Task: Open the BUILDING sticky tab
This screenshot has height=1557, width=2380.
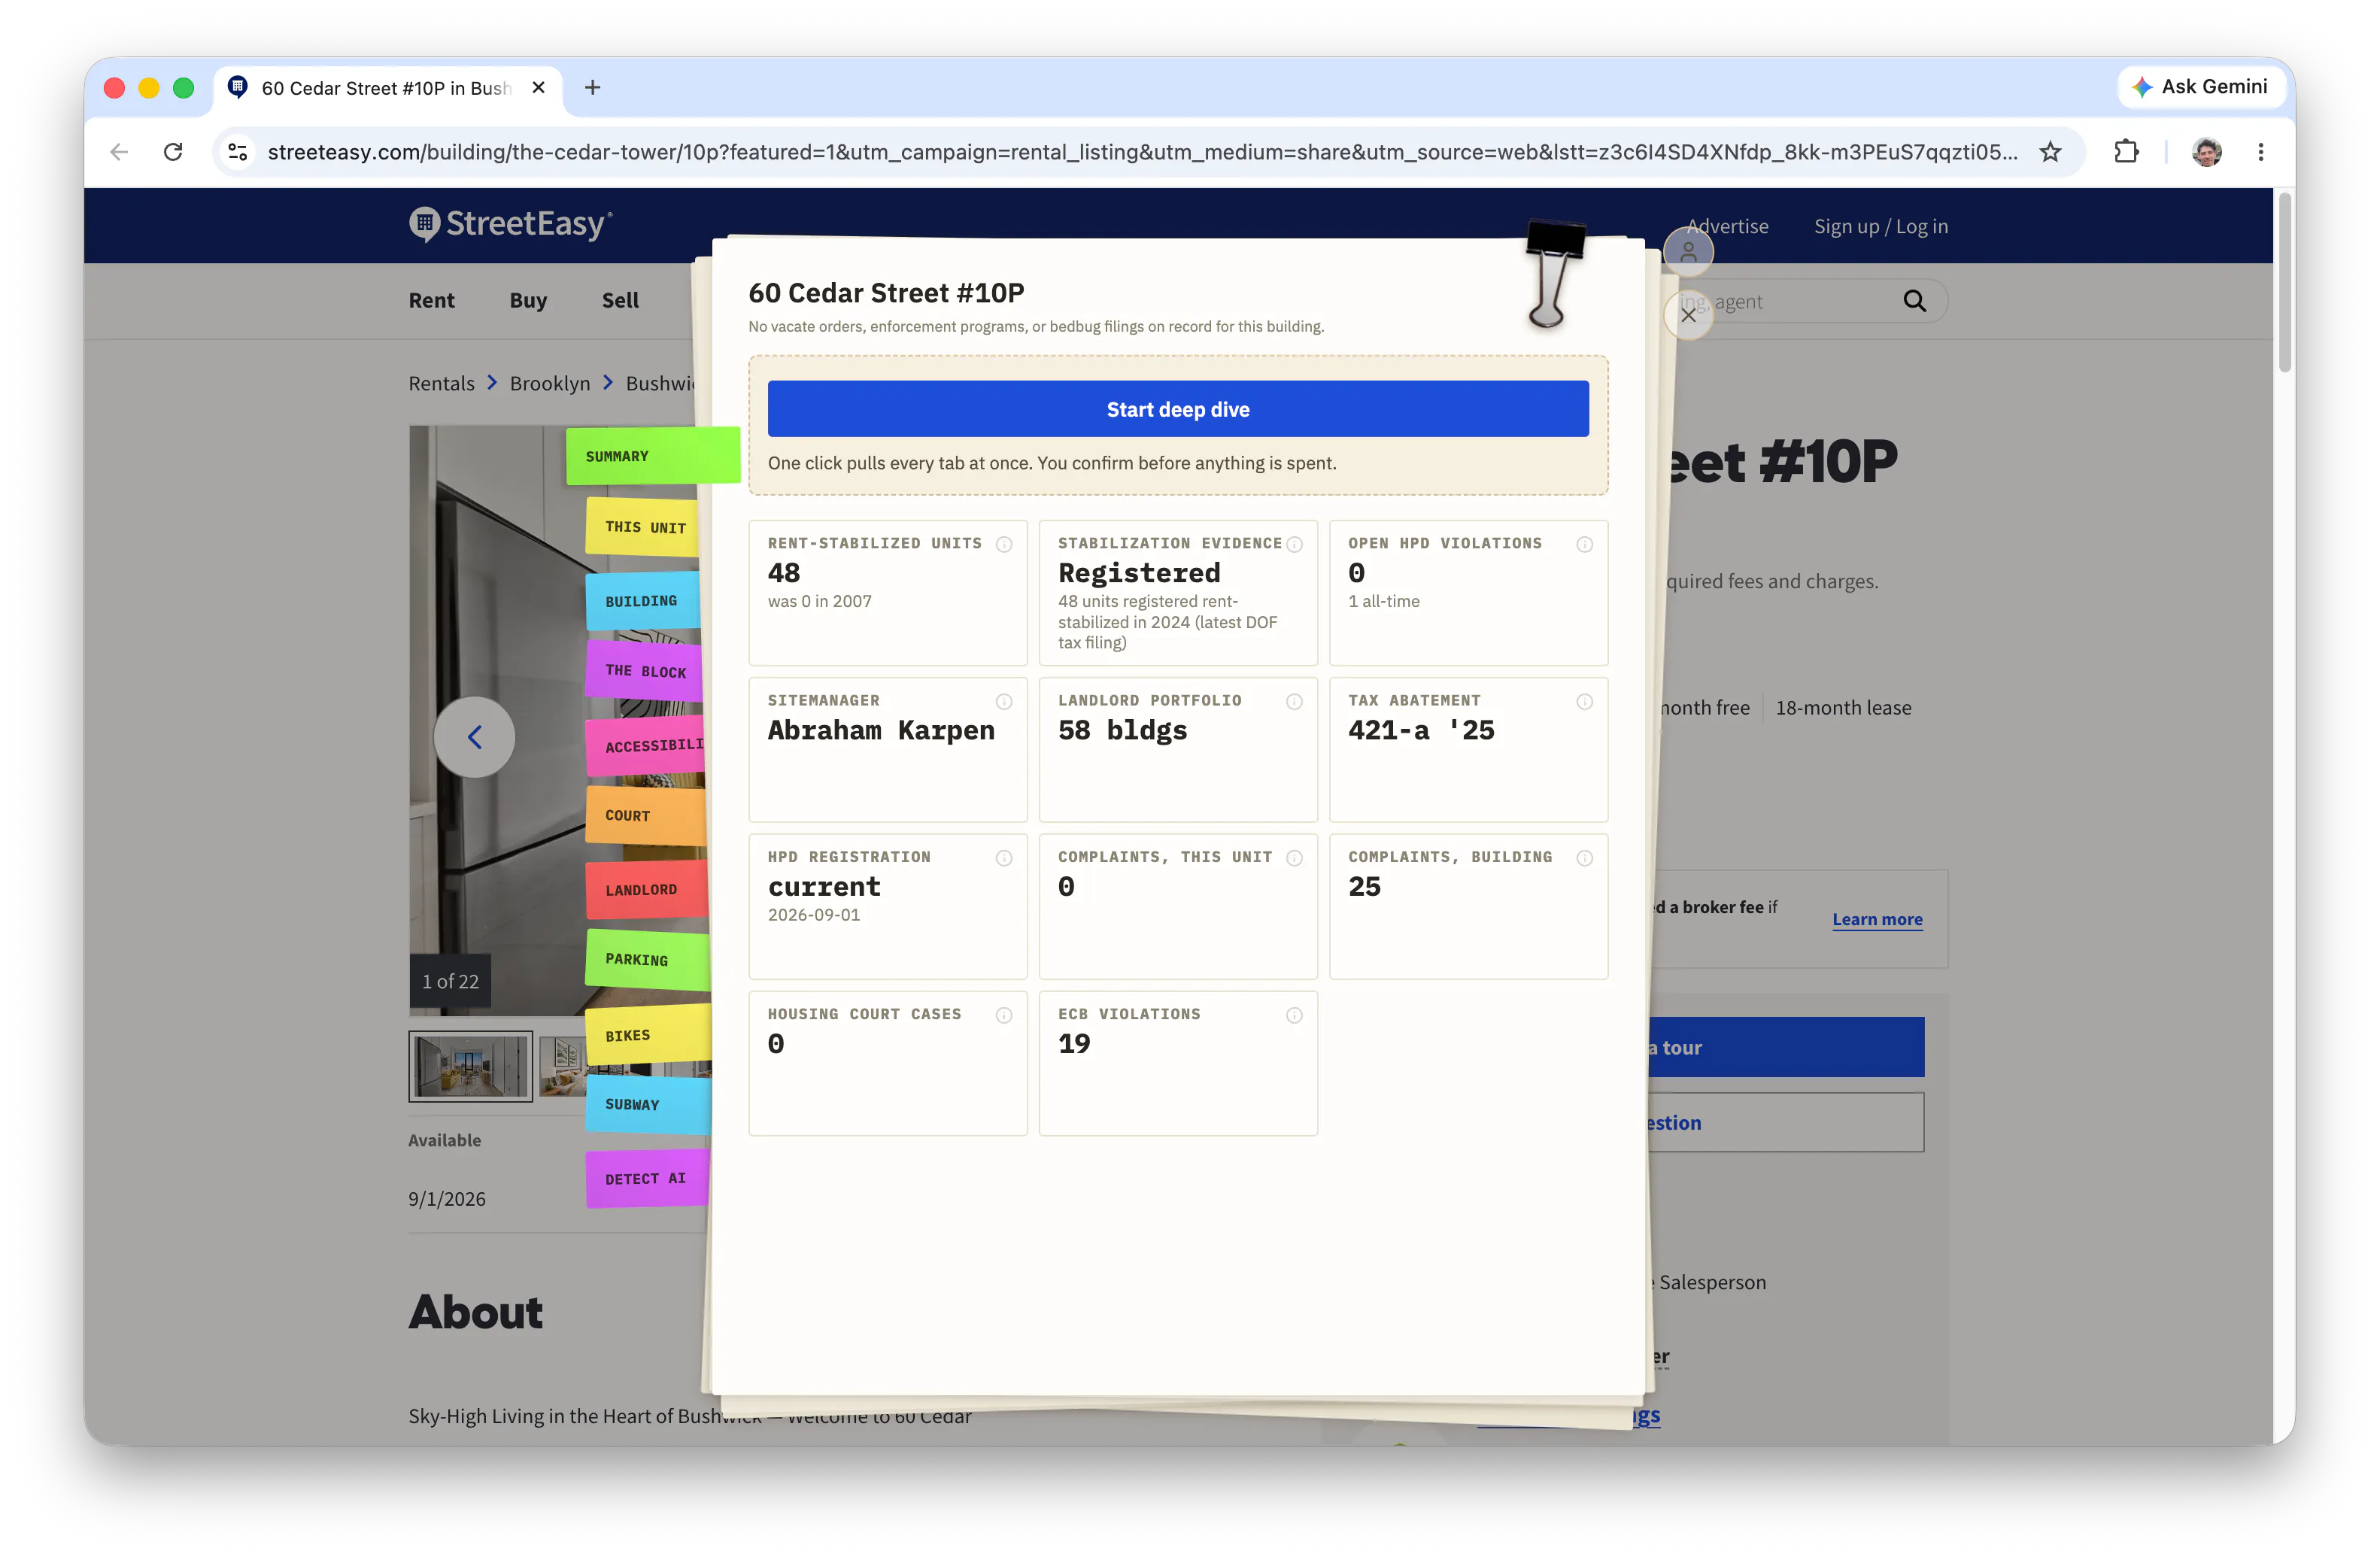Action: pyautogui.click(x=642, y=601)
